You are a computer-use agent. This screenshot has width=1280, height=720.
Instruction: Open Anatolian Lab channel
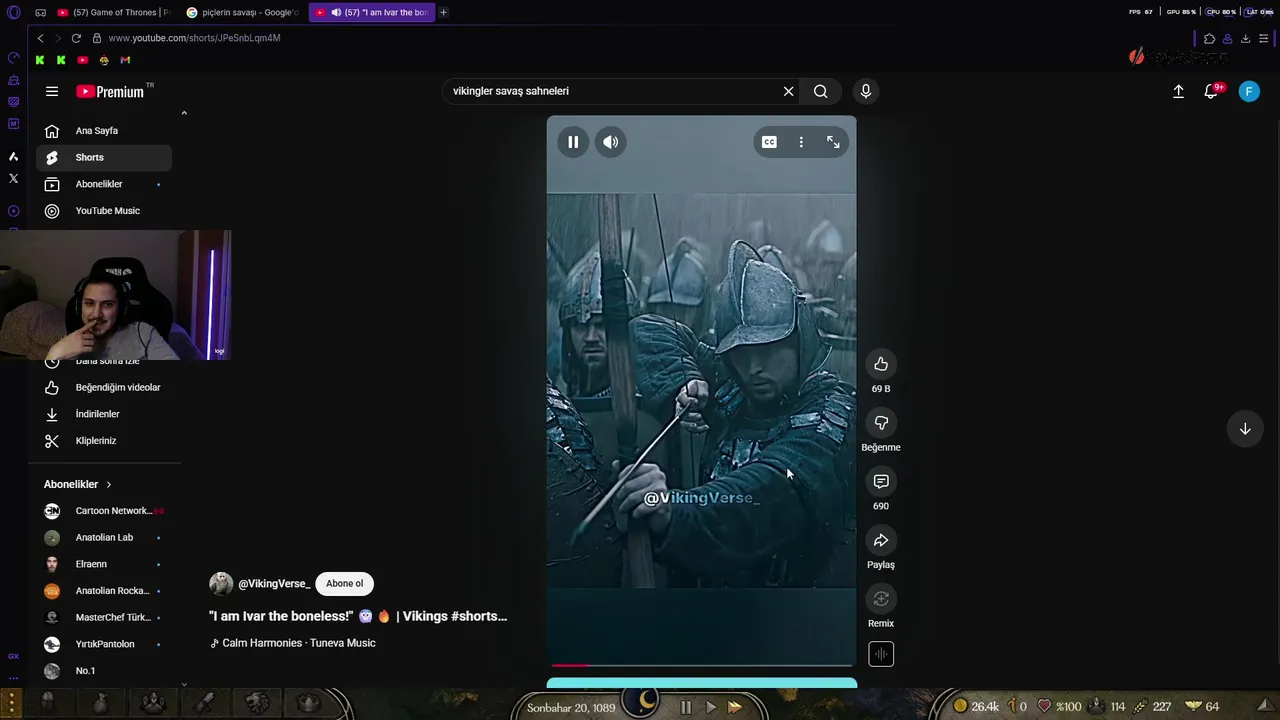tap(104, 537)
